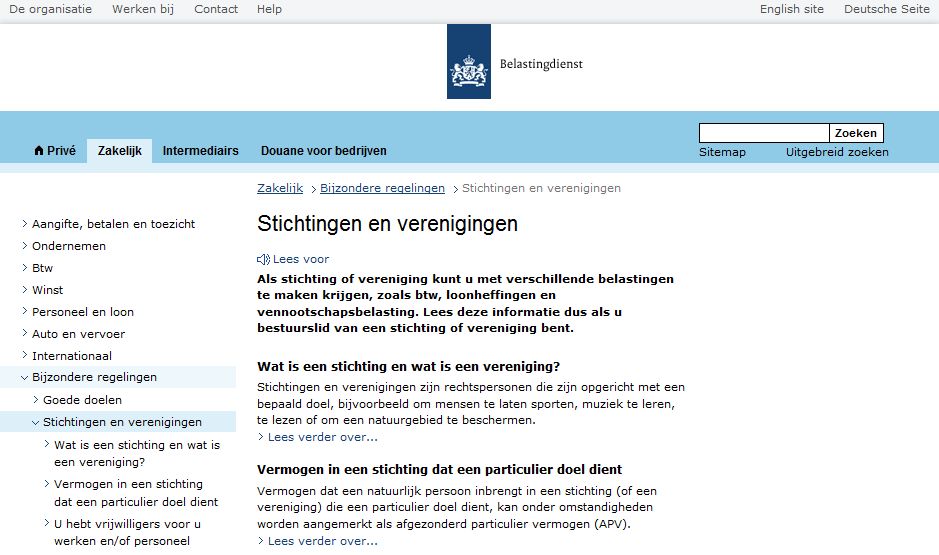This screenshot has height=555, width=939.
Task: Select the Intermediairs tab
Action: coord(201,151)
